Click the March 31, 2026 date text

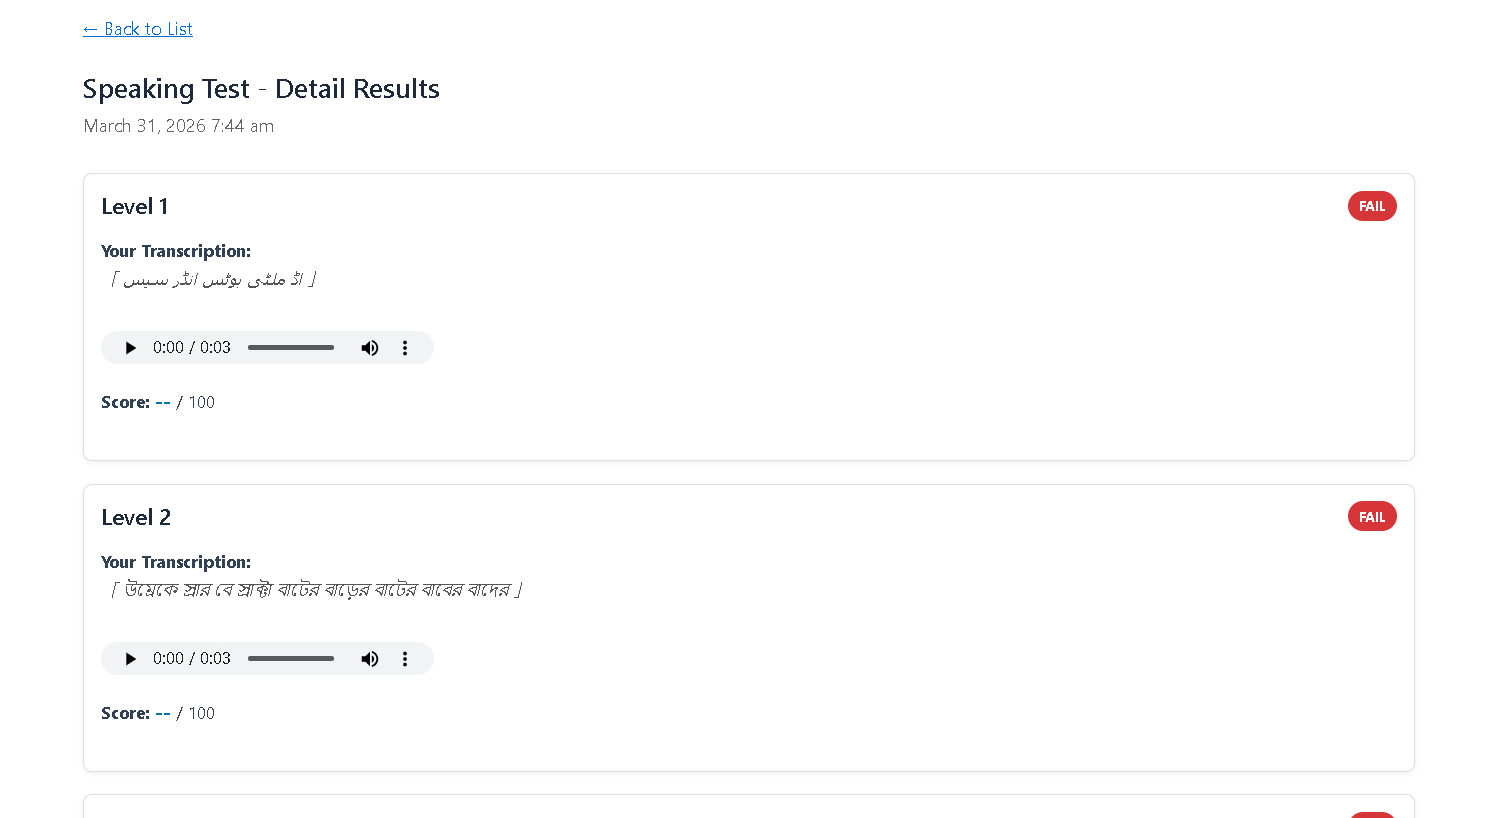tap(178, 126)
